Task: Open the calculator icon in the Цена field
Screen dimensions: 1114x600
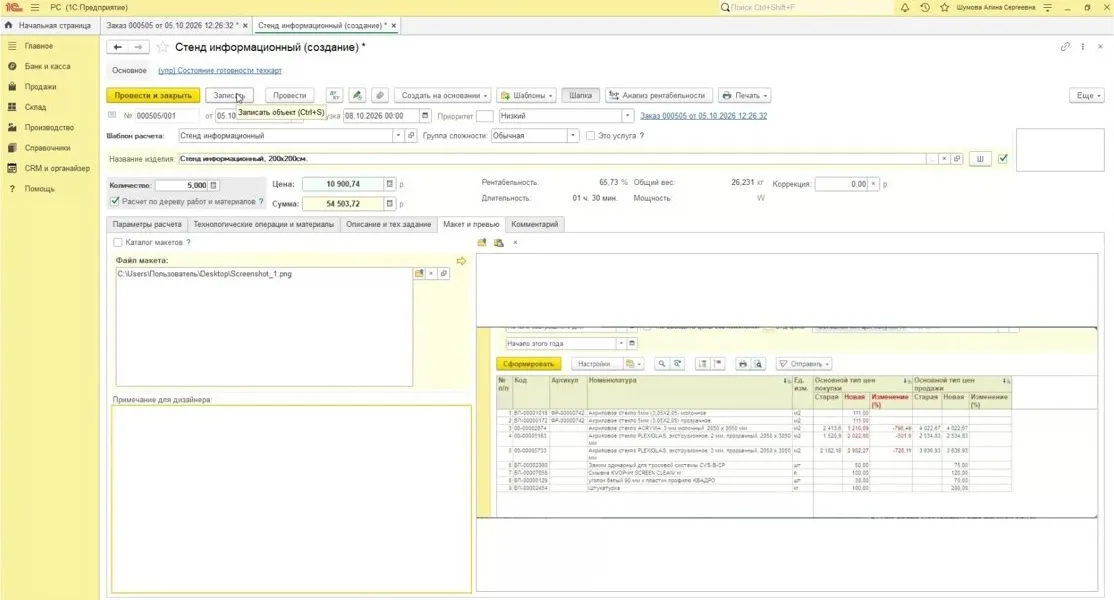Action: (x=389, y=184)
